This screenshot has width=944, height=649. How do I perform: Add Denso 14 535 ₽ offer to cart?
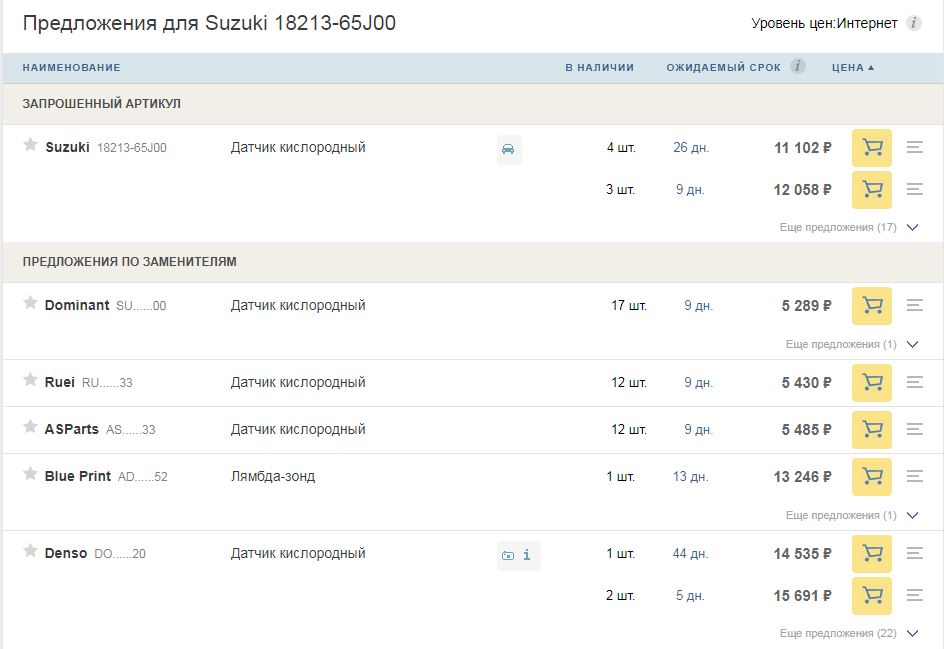pos(871,554)
